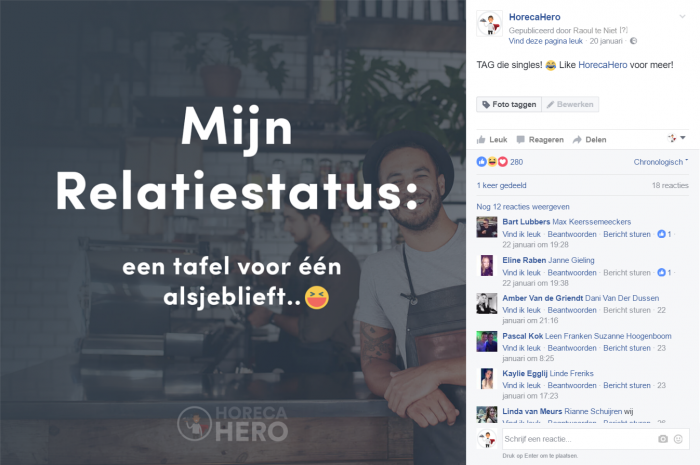This screenshot has height=465, width=700.
Task: Click the Foto taggen button
Action: [509, 104]
